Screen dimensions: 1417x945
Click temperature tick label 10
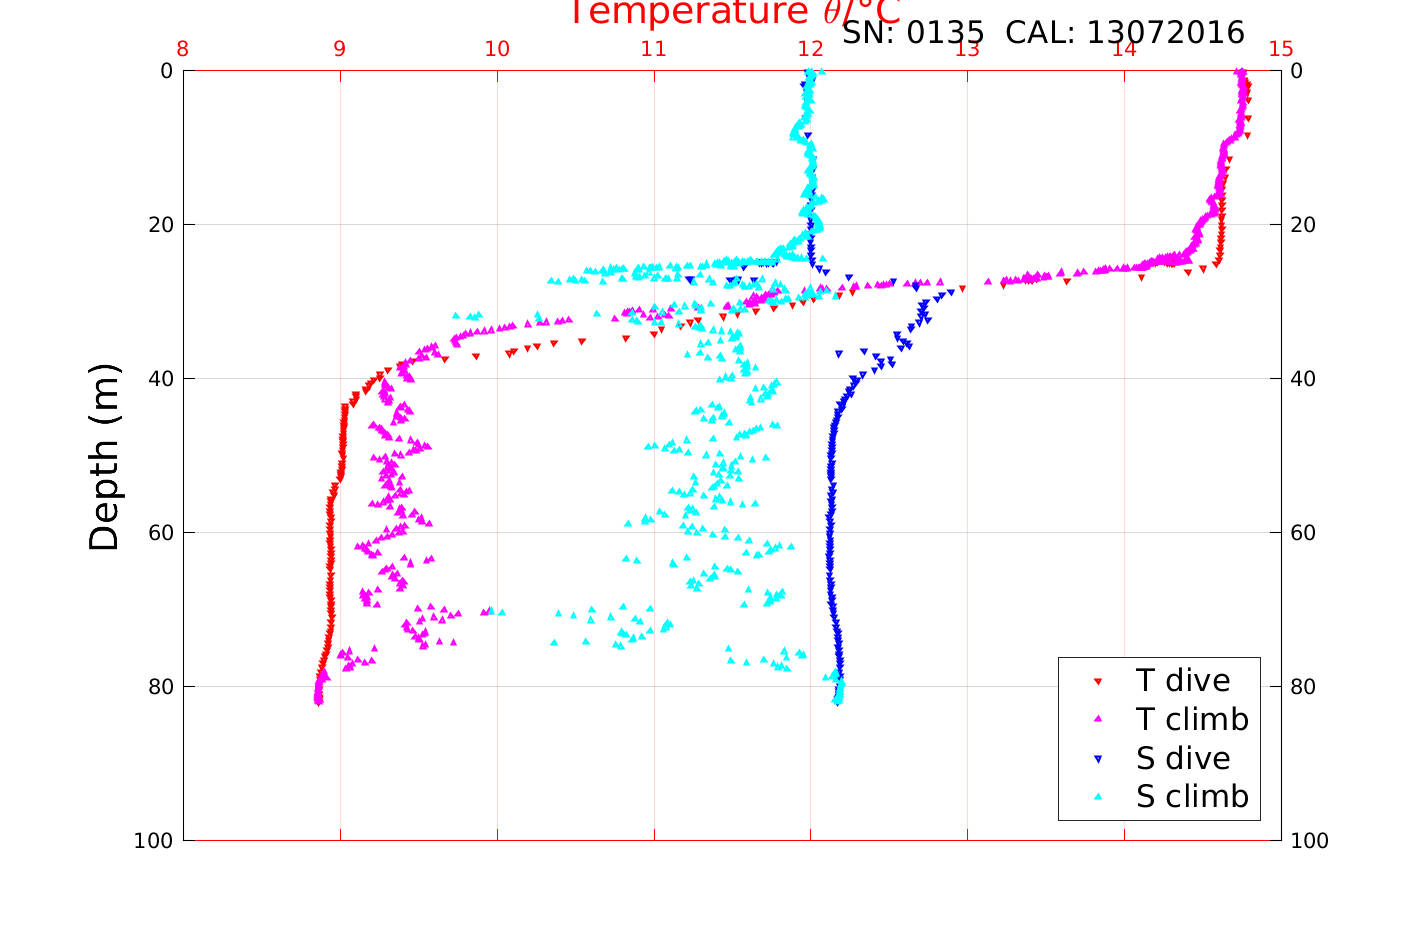pyautogui.click(x=497, y=50)
